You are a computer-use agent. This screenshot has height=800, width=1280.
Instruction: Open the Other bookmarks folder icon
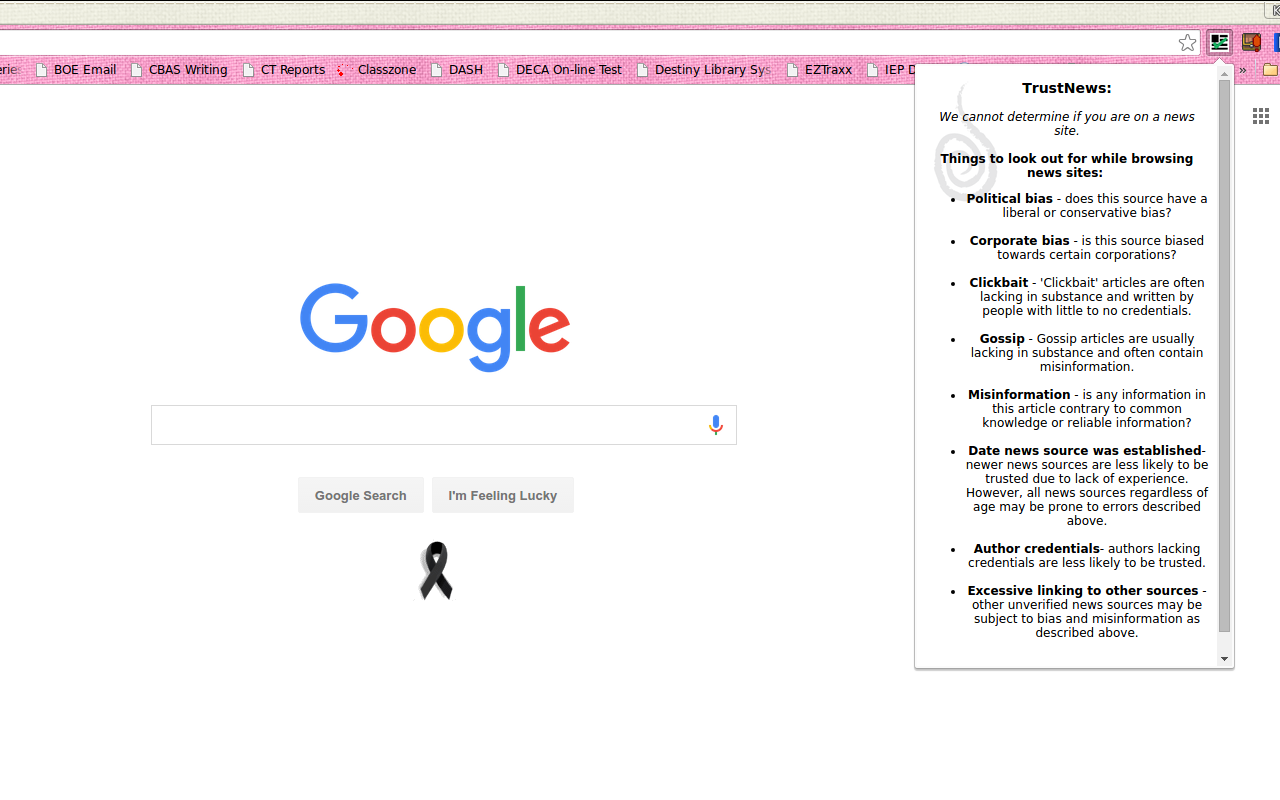coord(1271,70)
